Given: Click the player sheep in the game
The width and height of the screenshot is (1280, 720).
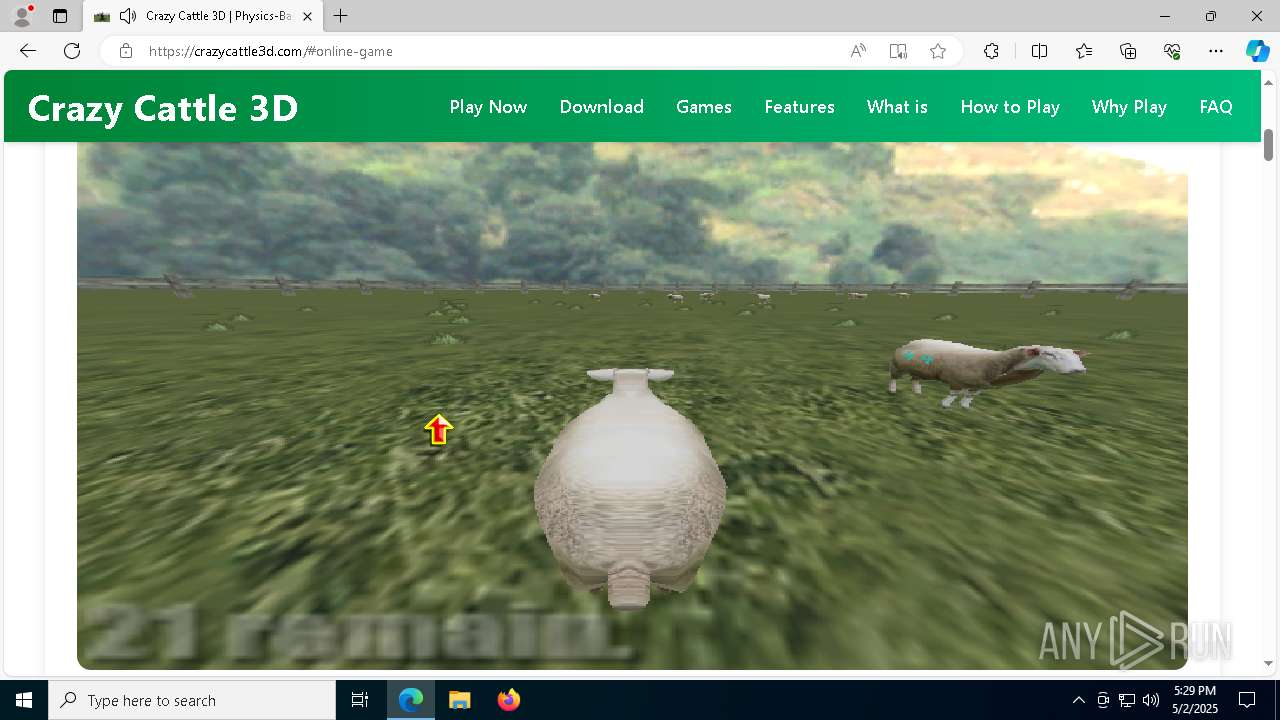Looking at the screenshot, I should point(630,488).
